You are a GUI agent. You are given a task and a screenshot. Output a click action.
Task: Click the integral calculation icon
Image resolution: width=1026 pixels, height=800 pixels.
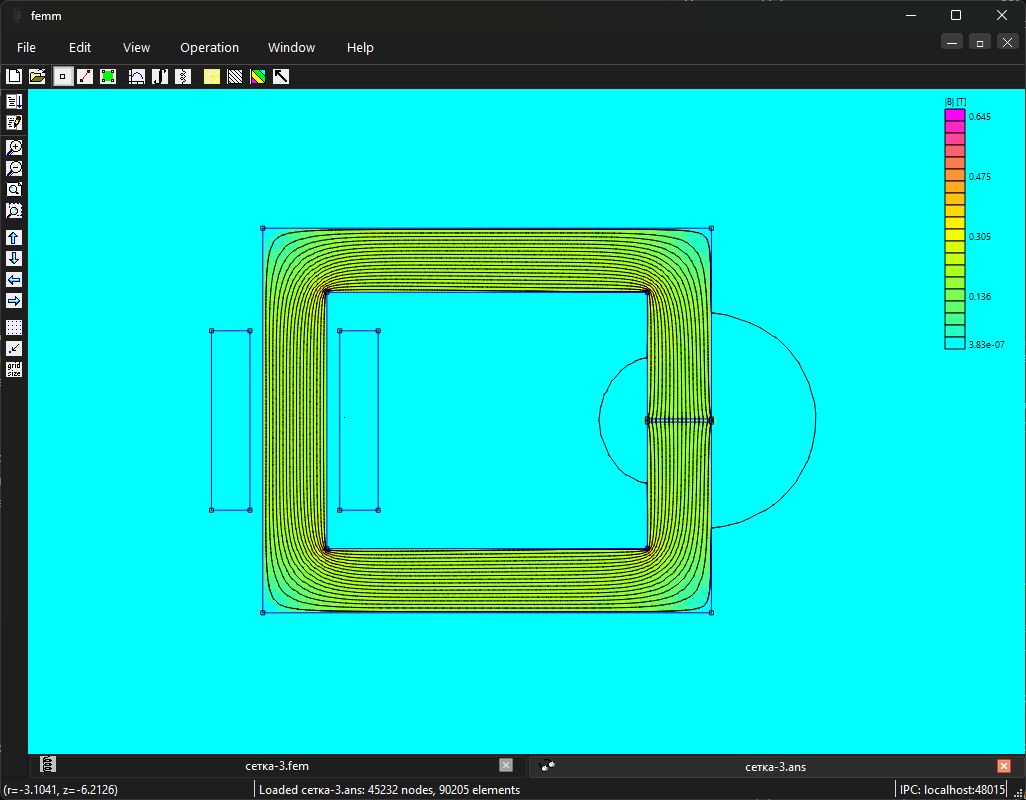pos(160,77)
